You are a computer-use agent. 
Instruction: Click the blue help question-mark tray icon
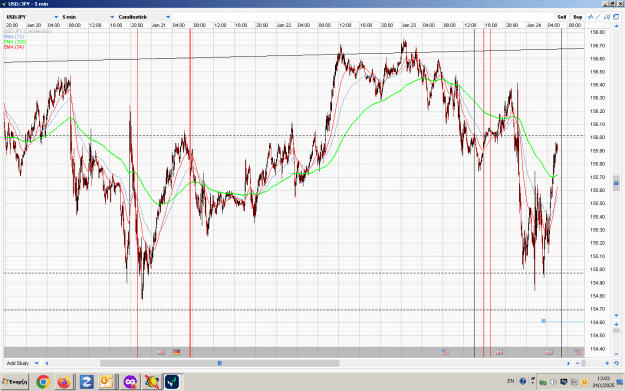coord(523,381)
